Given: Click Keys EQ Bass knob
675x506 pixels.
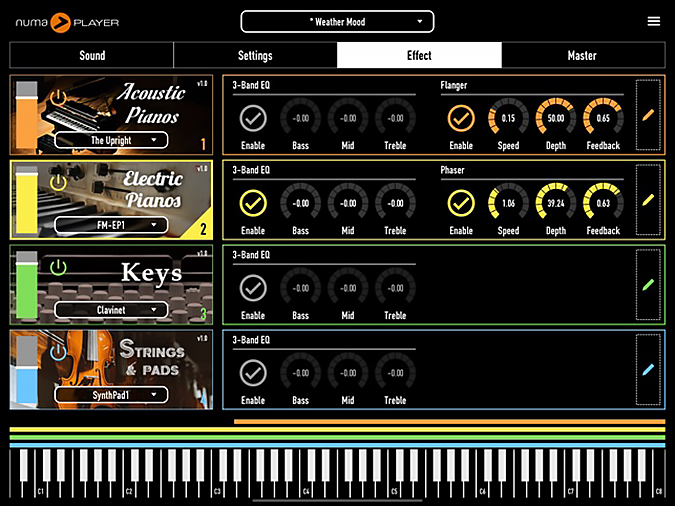Looking at the screenshot, I should 300,288.
